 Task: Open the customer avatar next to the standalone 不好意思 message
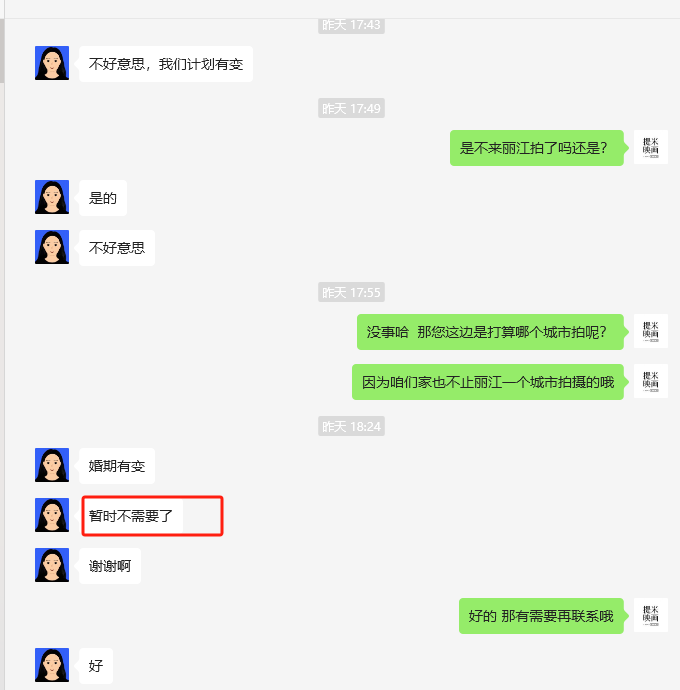coord(52,247)
